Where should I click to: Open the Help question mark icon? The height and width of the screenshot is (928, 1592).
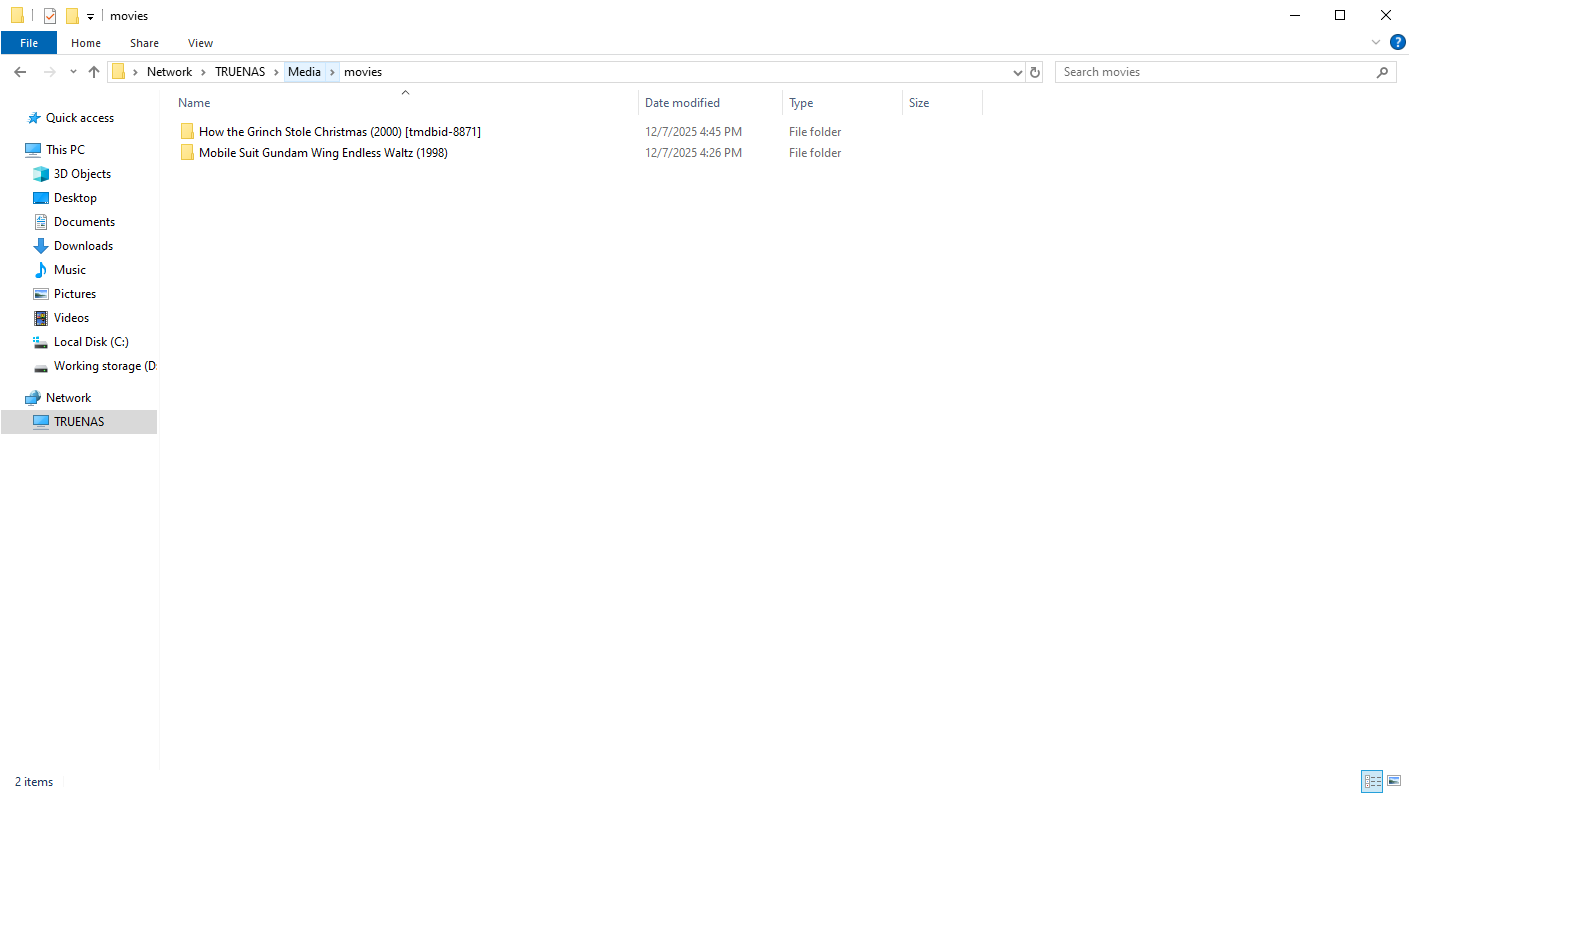[1397, 42]
